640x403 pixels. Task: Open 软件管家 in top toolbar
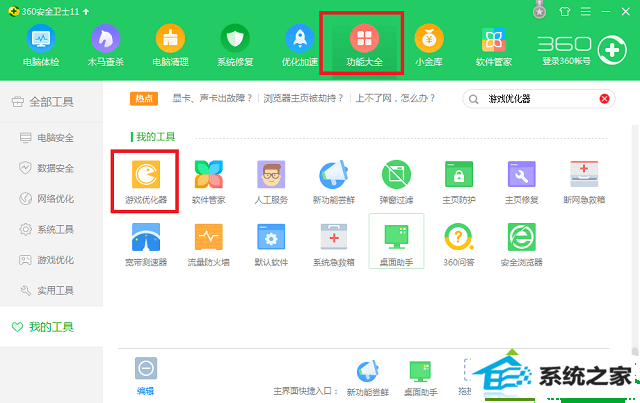[493, 45]
